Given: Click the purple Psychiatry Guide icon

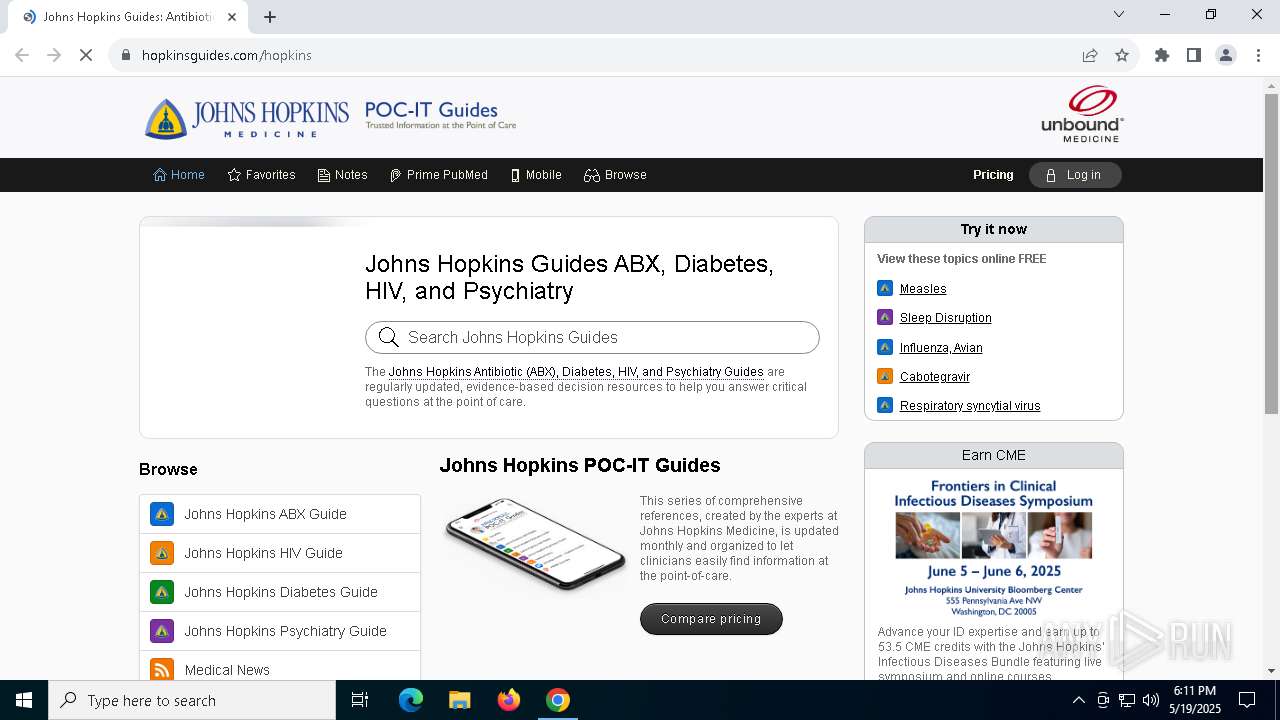Looking at the screenshot, I should [162, 631].
